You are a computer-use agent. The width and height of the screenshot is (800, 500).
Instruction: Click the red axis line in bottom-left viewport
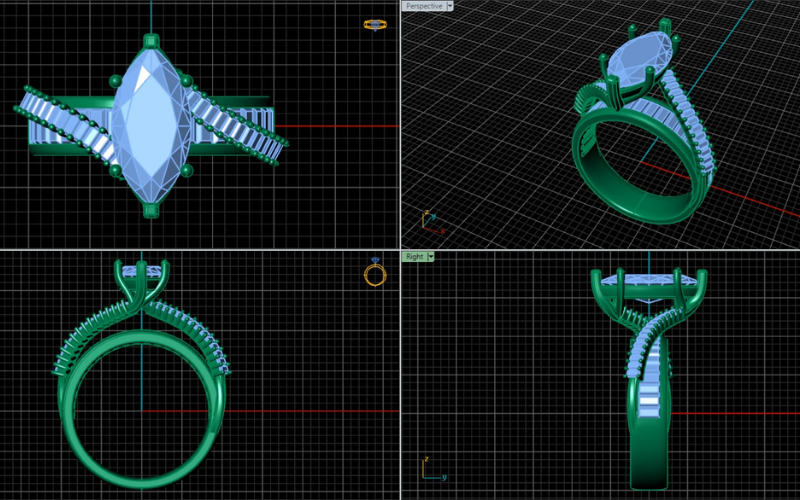[x=300, y=411]
